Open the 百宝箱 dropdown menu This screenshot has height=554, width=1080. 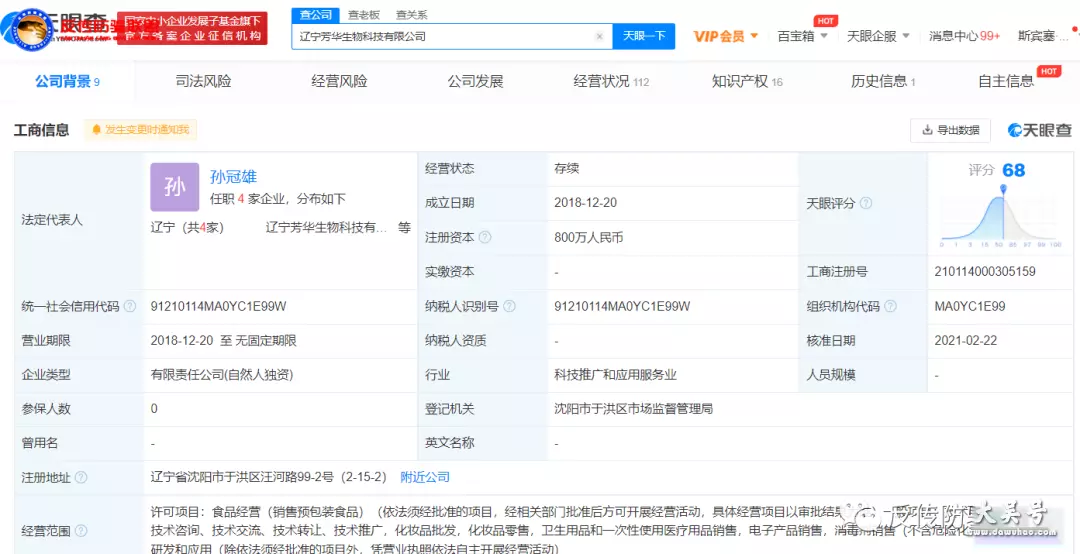coord(802,36)
